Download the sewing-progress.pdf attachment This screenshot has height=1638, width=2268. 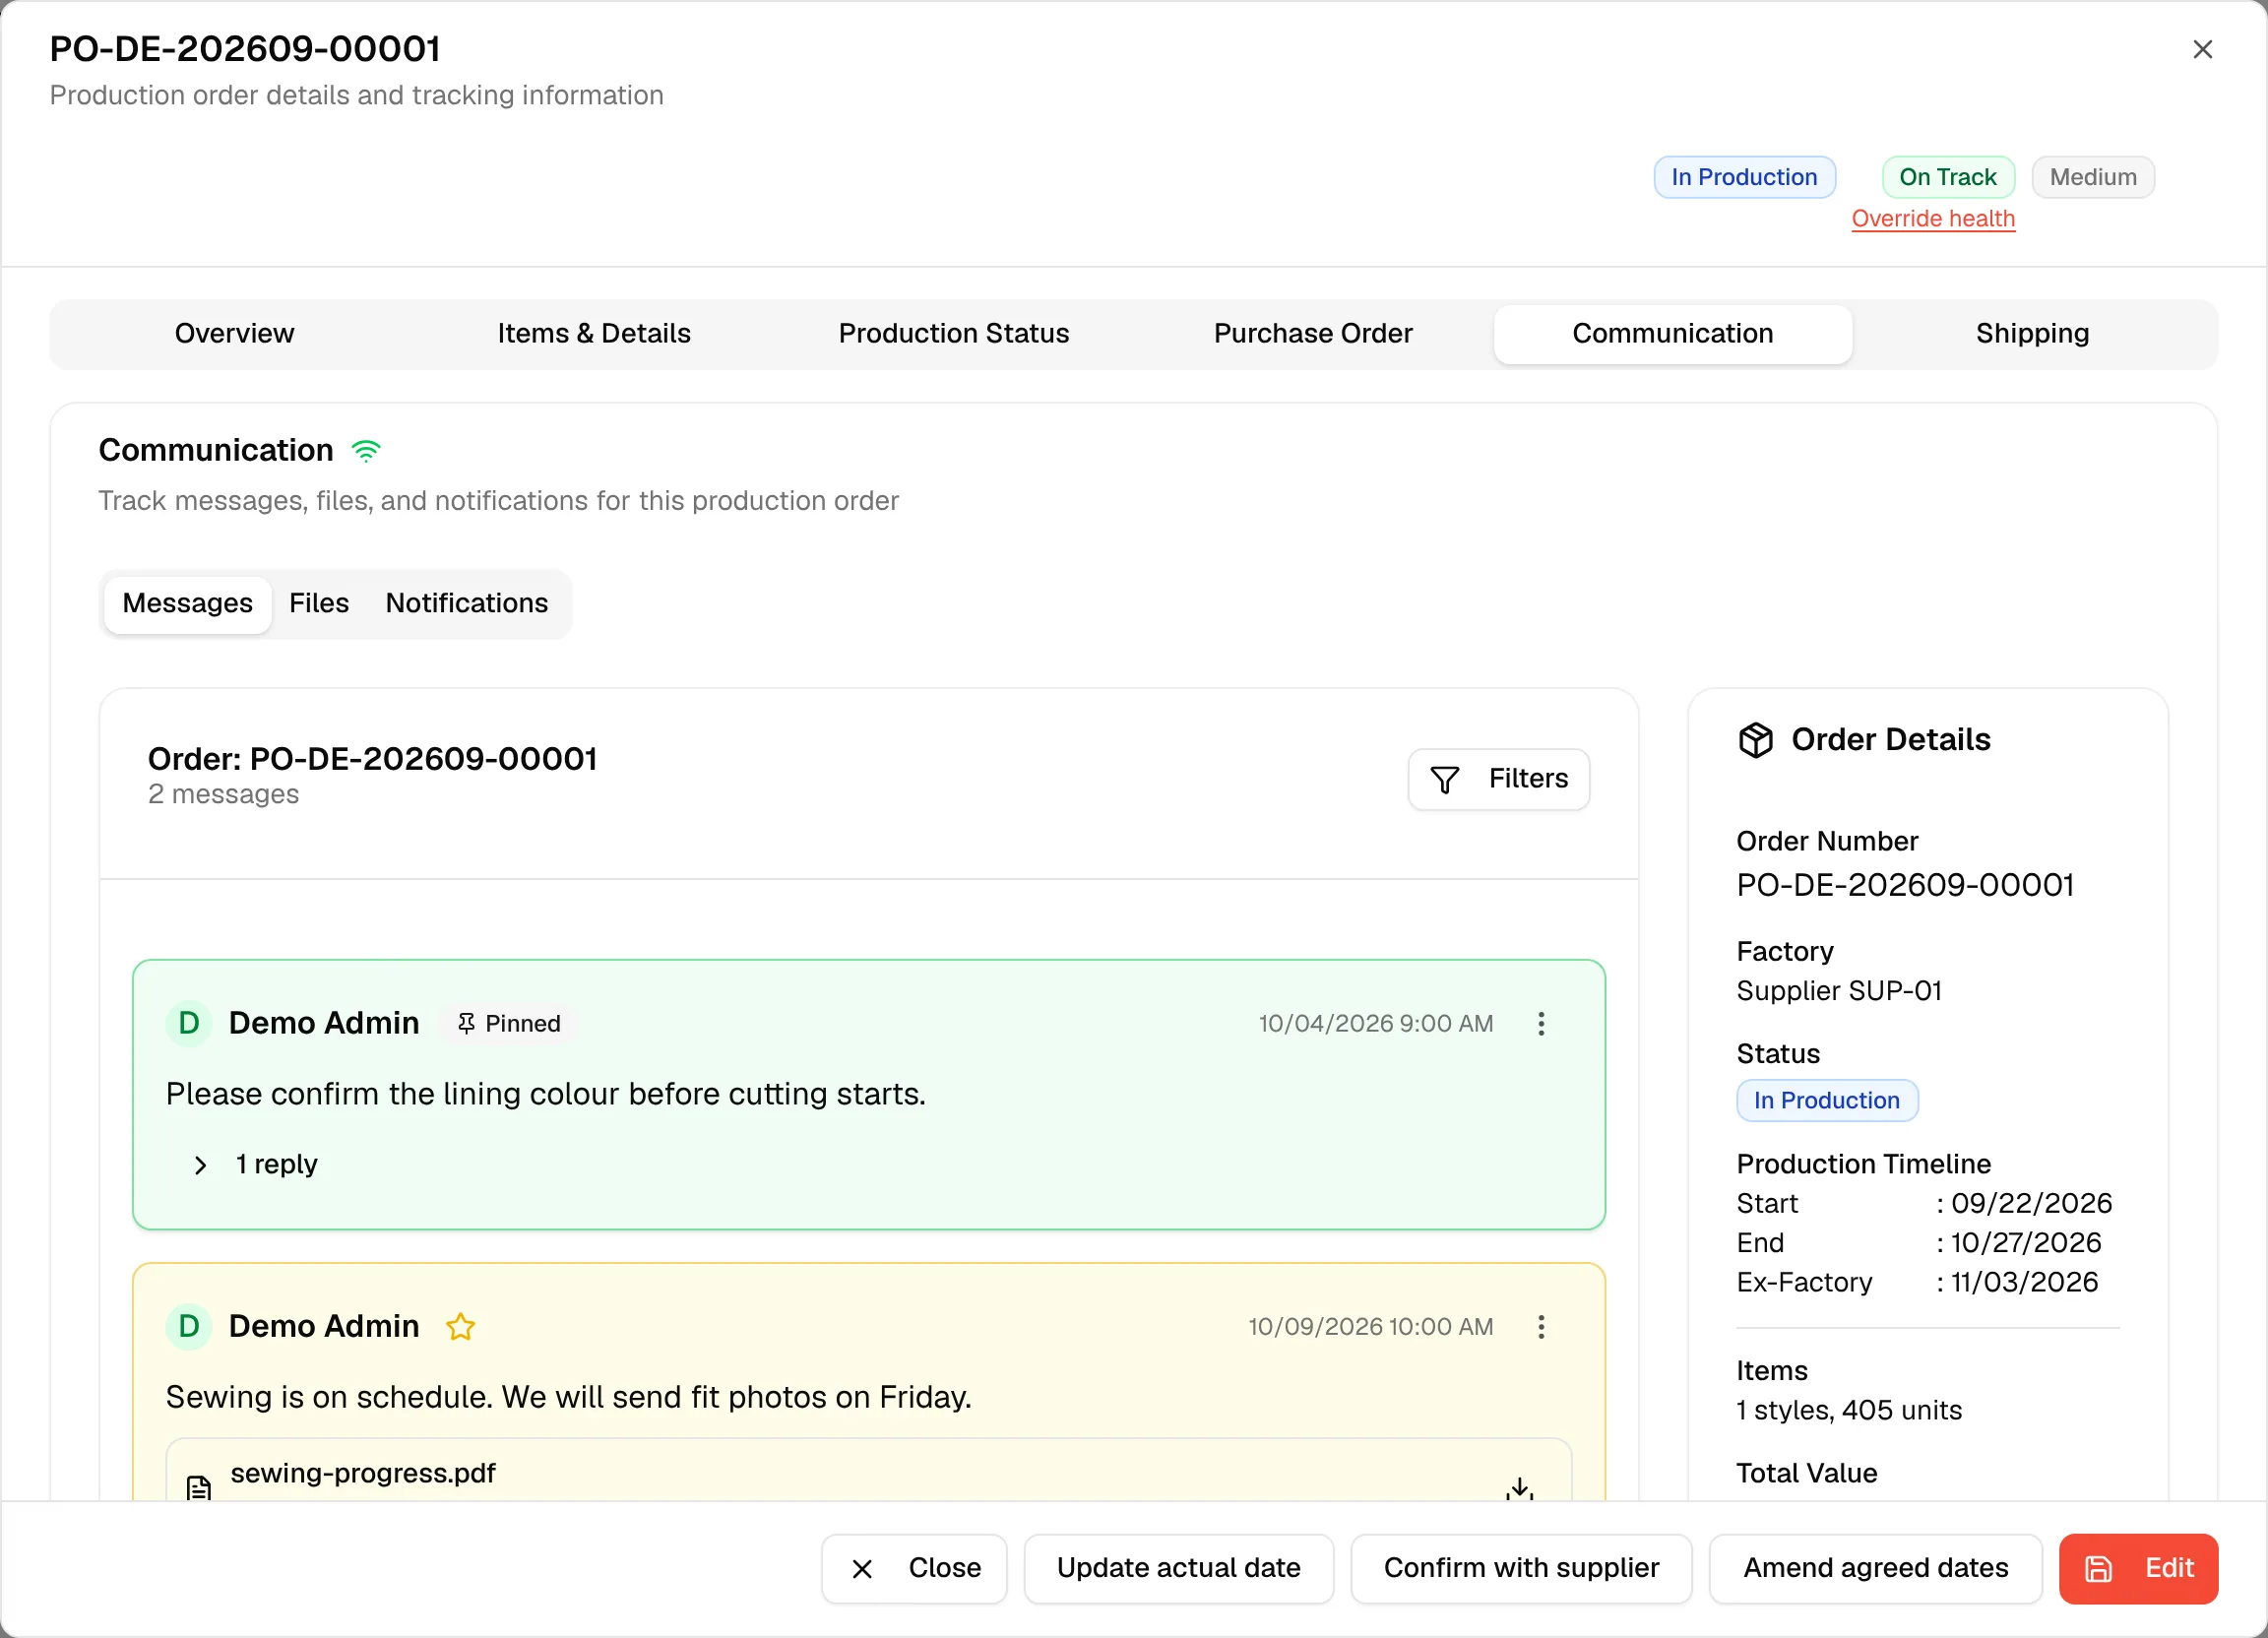click(x=1520, y=1487)
